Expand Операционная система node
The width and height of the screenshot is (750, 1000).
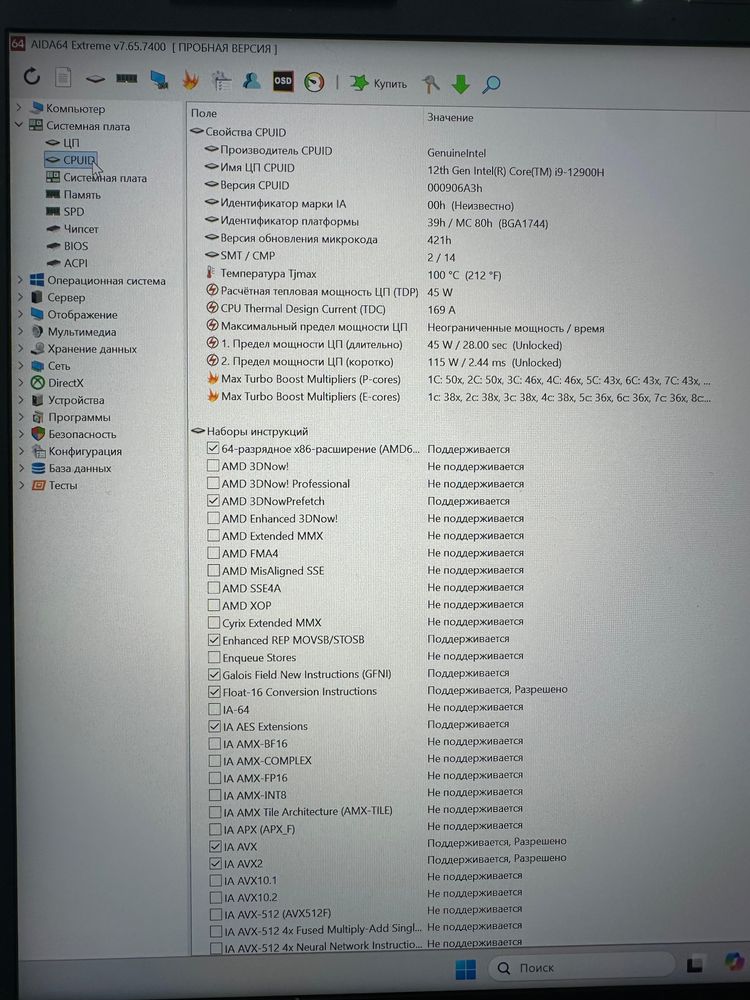[x=20, y=280]
